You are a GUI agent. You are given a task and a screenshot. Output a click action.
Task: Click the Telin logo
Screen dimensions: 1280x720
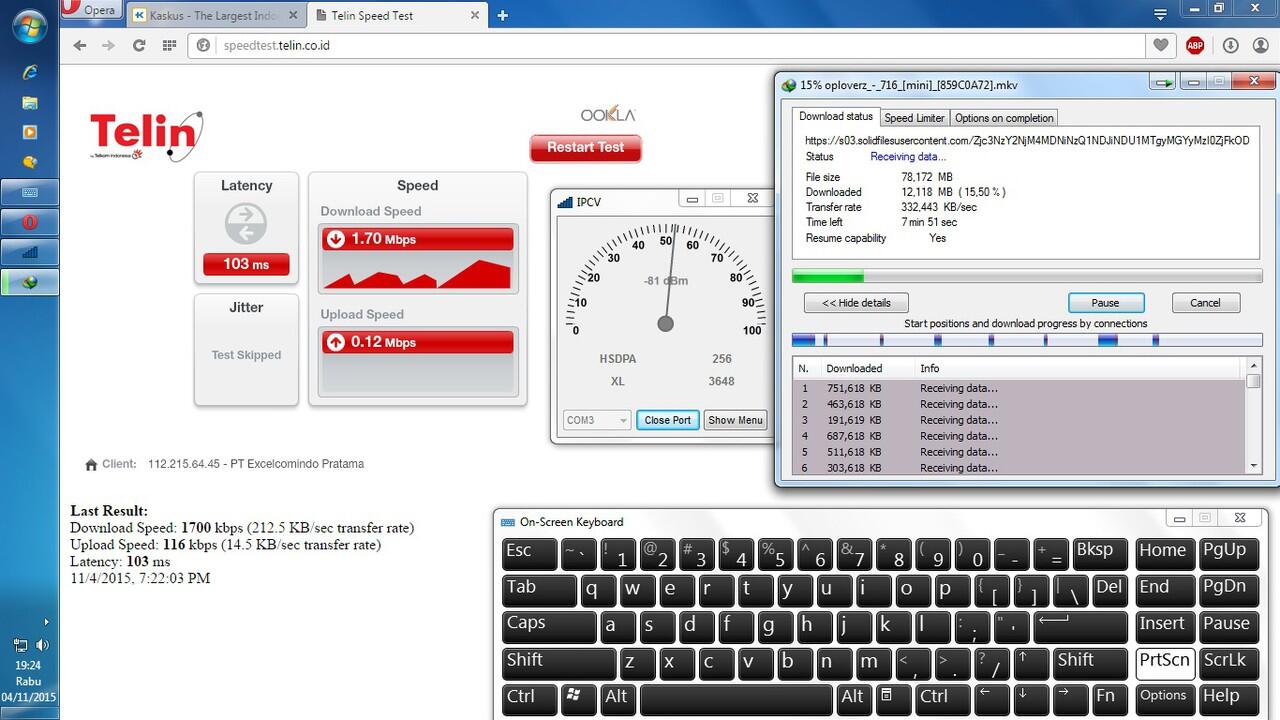coord(146,137)
